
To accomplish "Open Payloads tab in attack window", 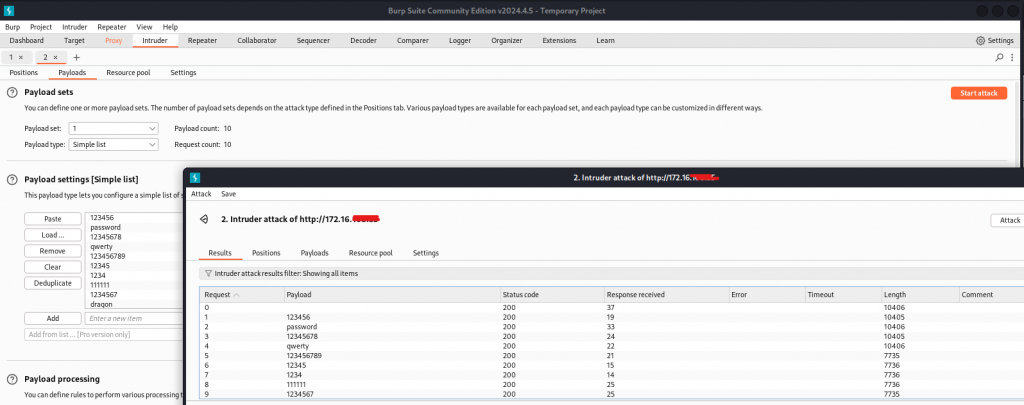I will point(314,253).
